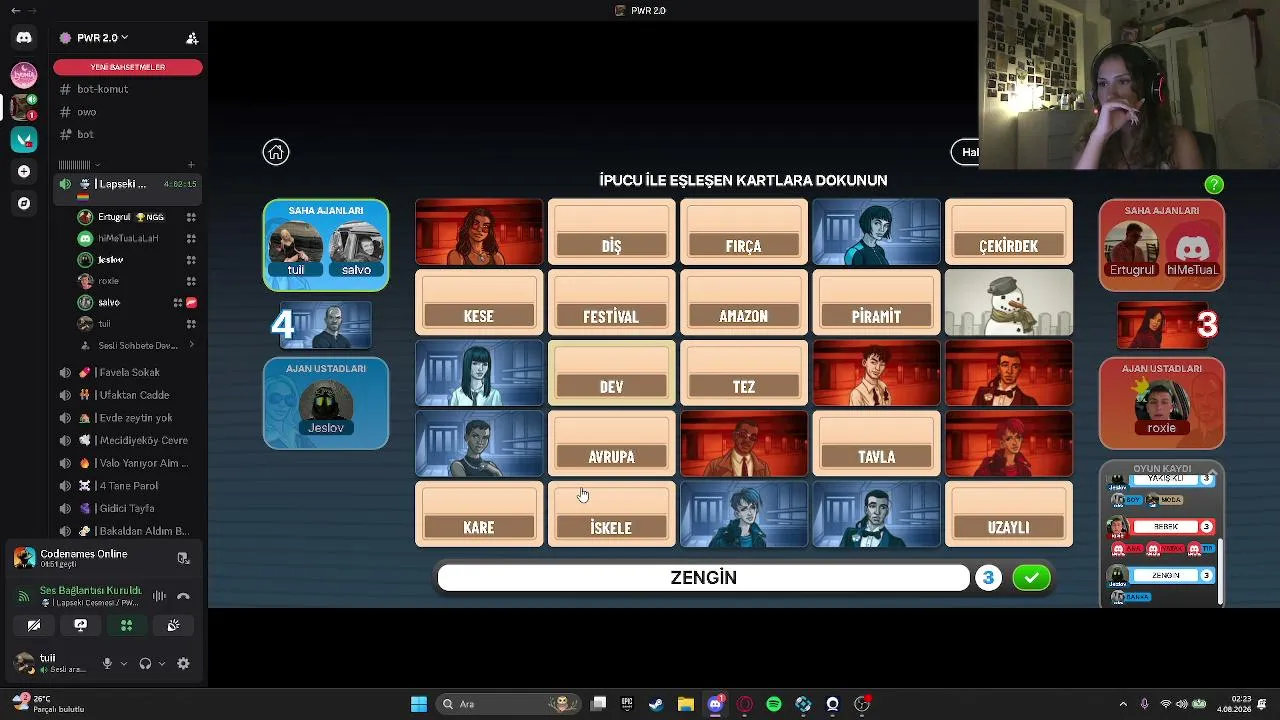Open the Discover servers compass icon
This screenshot has height=720, width=1280.
tap(24, 203)
